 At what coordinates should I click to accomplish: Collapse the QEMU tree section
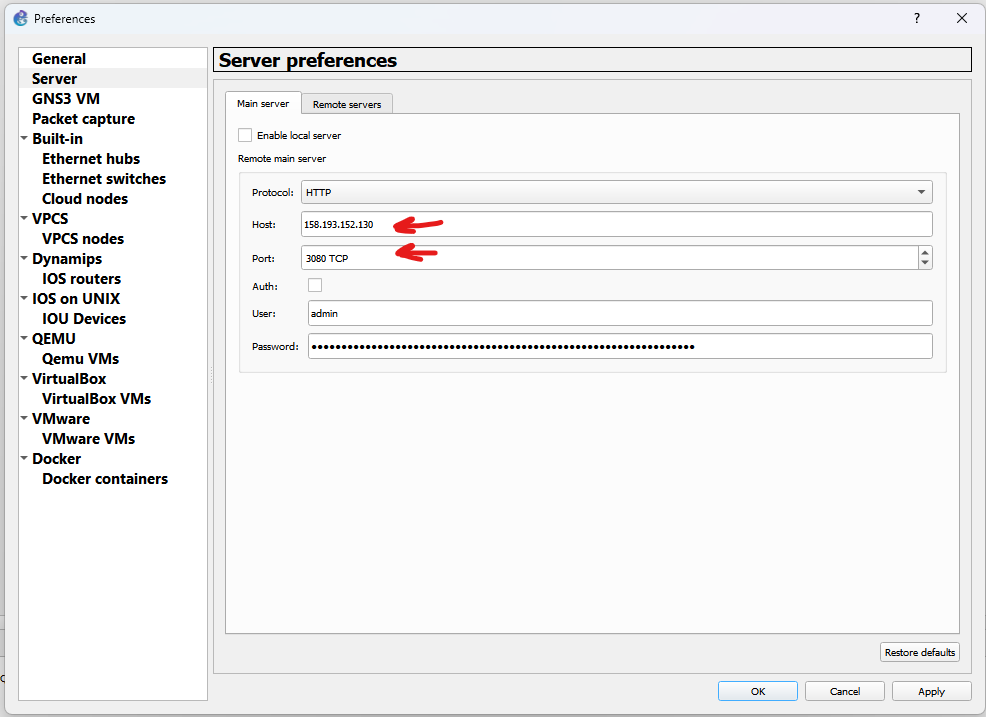pos(24,338)
